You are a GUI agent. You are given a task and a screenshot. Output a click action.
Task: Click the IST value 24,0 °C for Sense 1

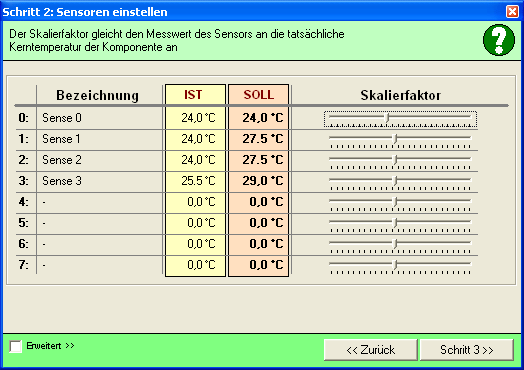coord(198,139)
